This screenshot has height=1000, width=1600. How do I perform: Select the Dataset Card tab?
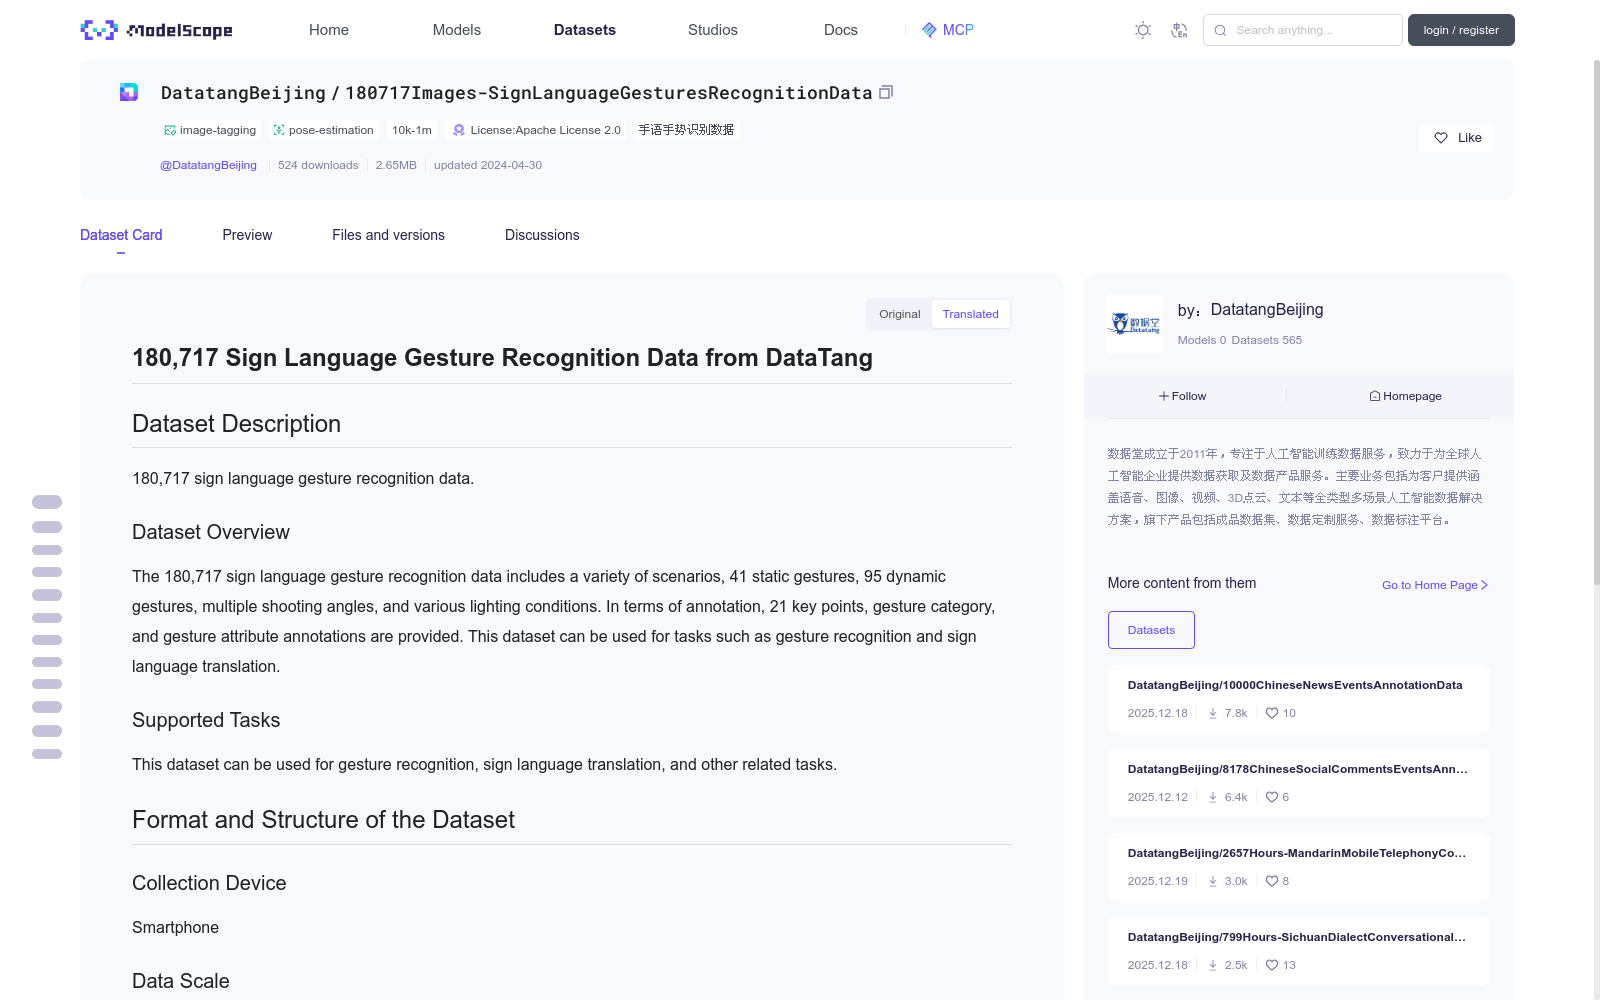pyautogui.click(x=121, y=235)
